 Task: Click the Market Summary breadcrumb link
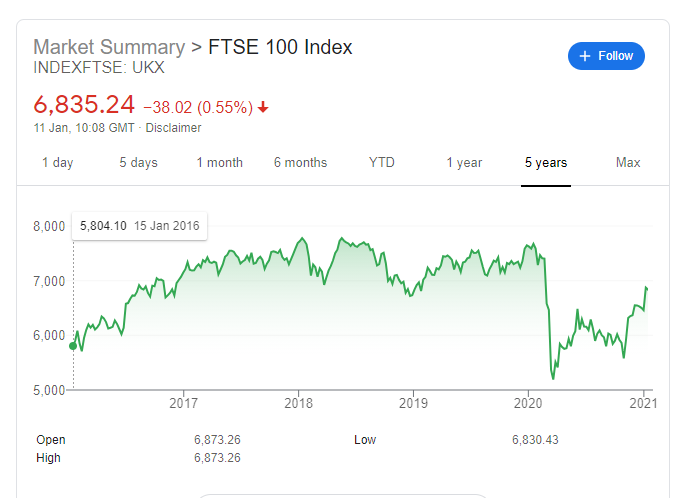pos(109,47)
